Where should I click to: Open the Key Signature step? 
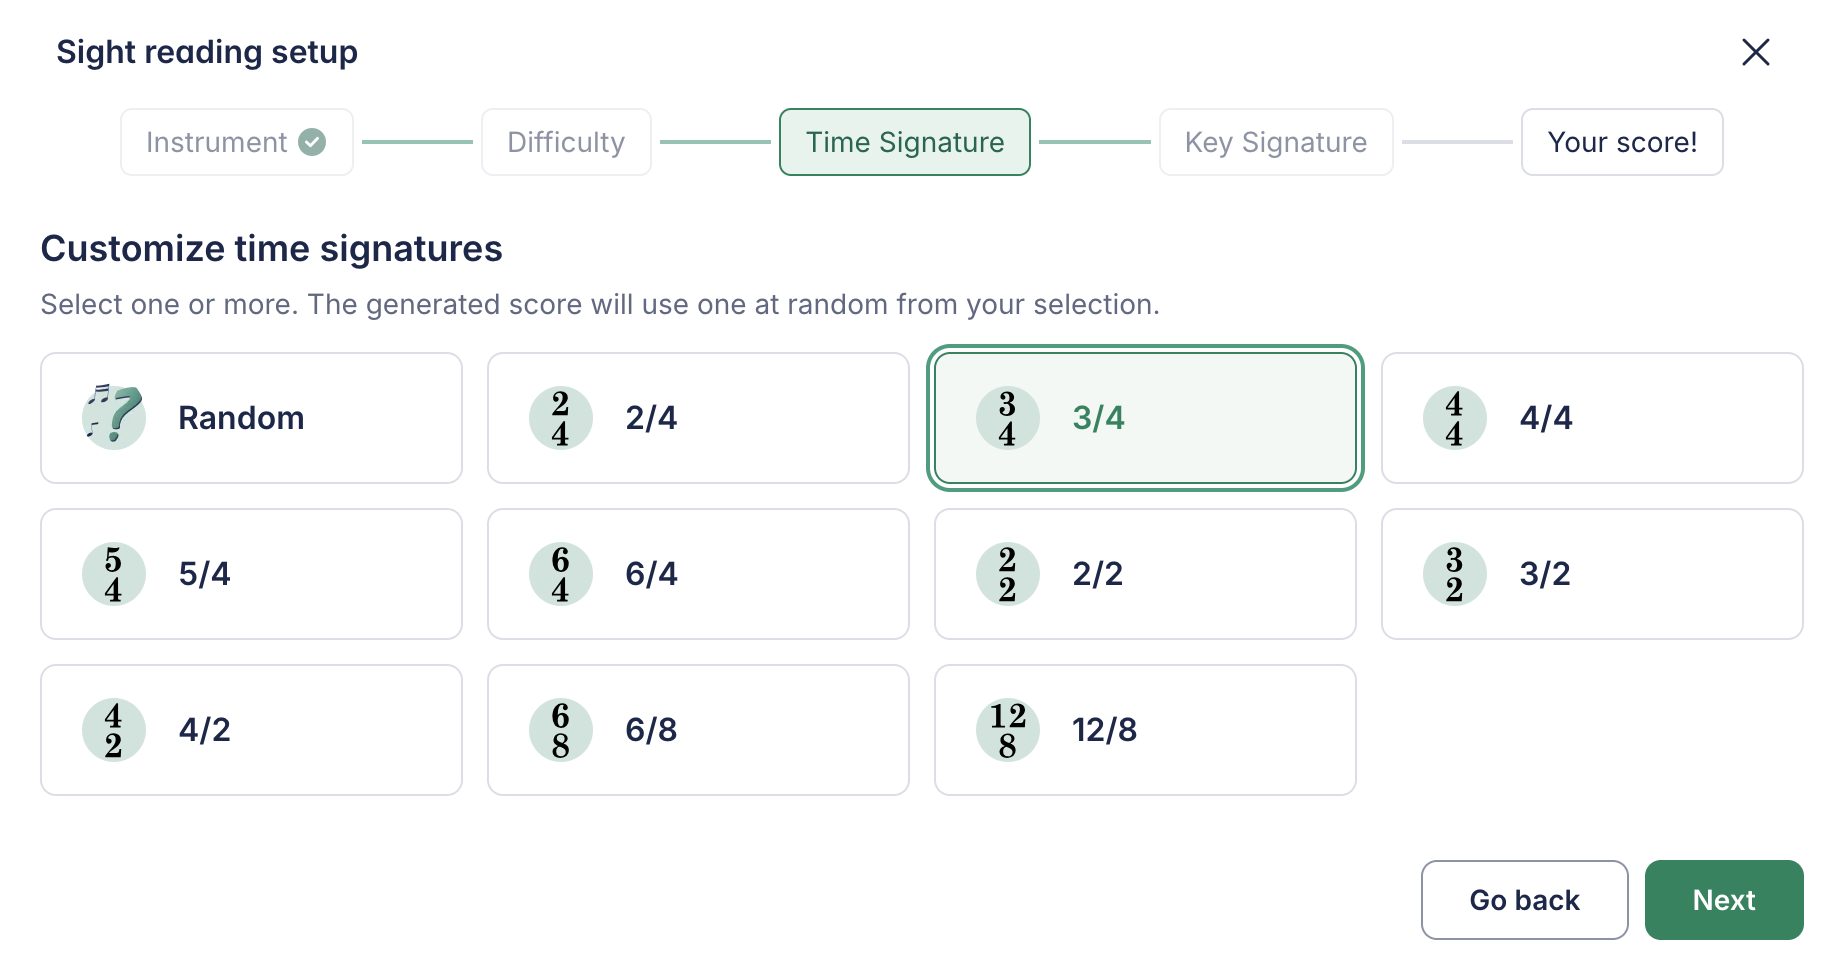(1276, 142)
